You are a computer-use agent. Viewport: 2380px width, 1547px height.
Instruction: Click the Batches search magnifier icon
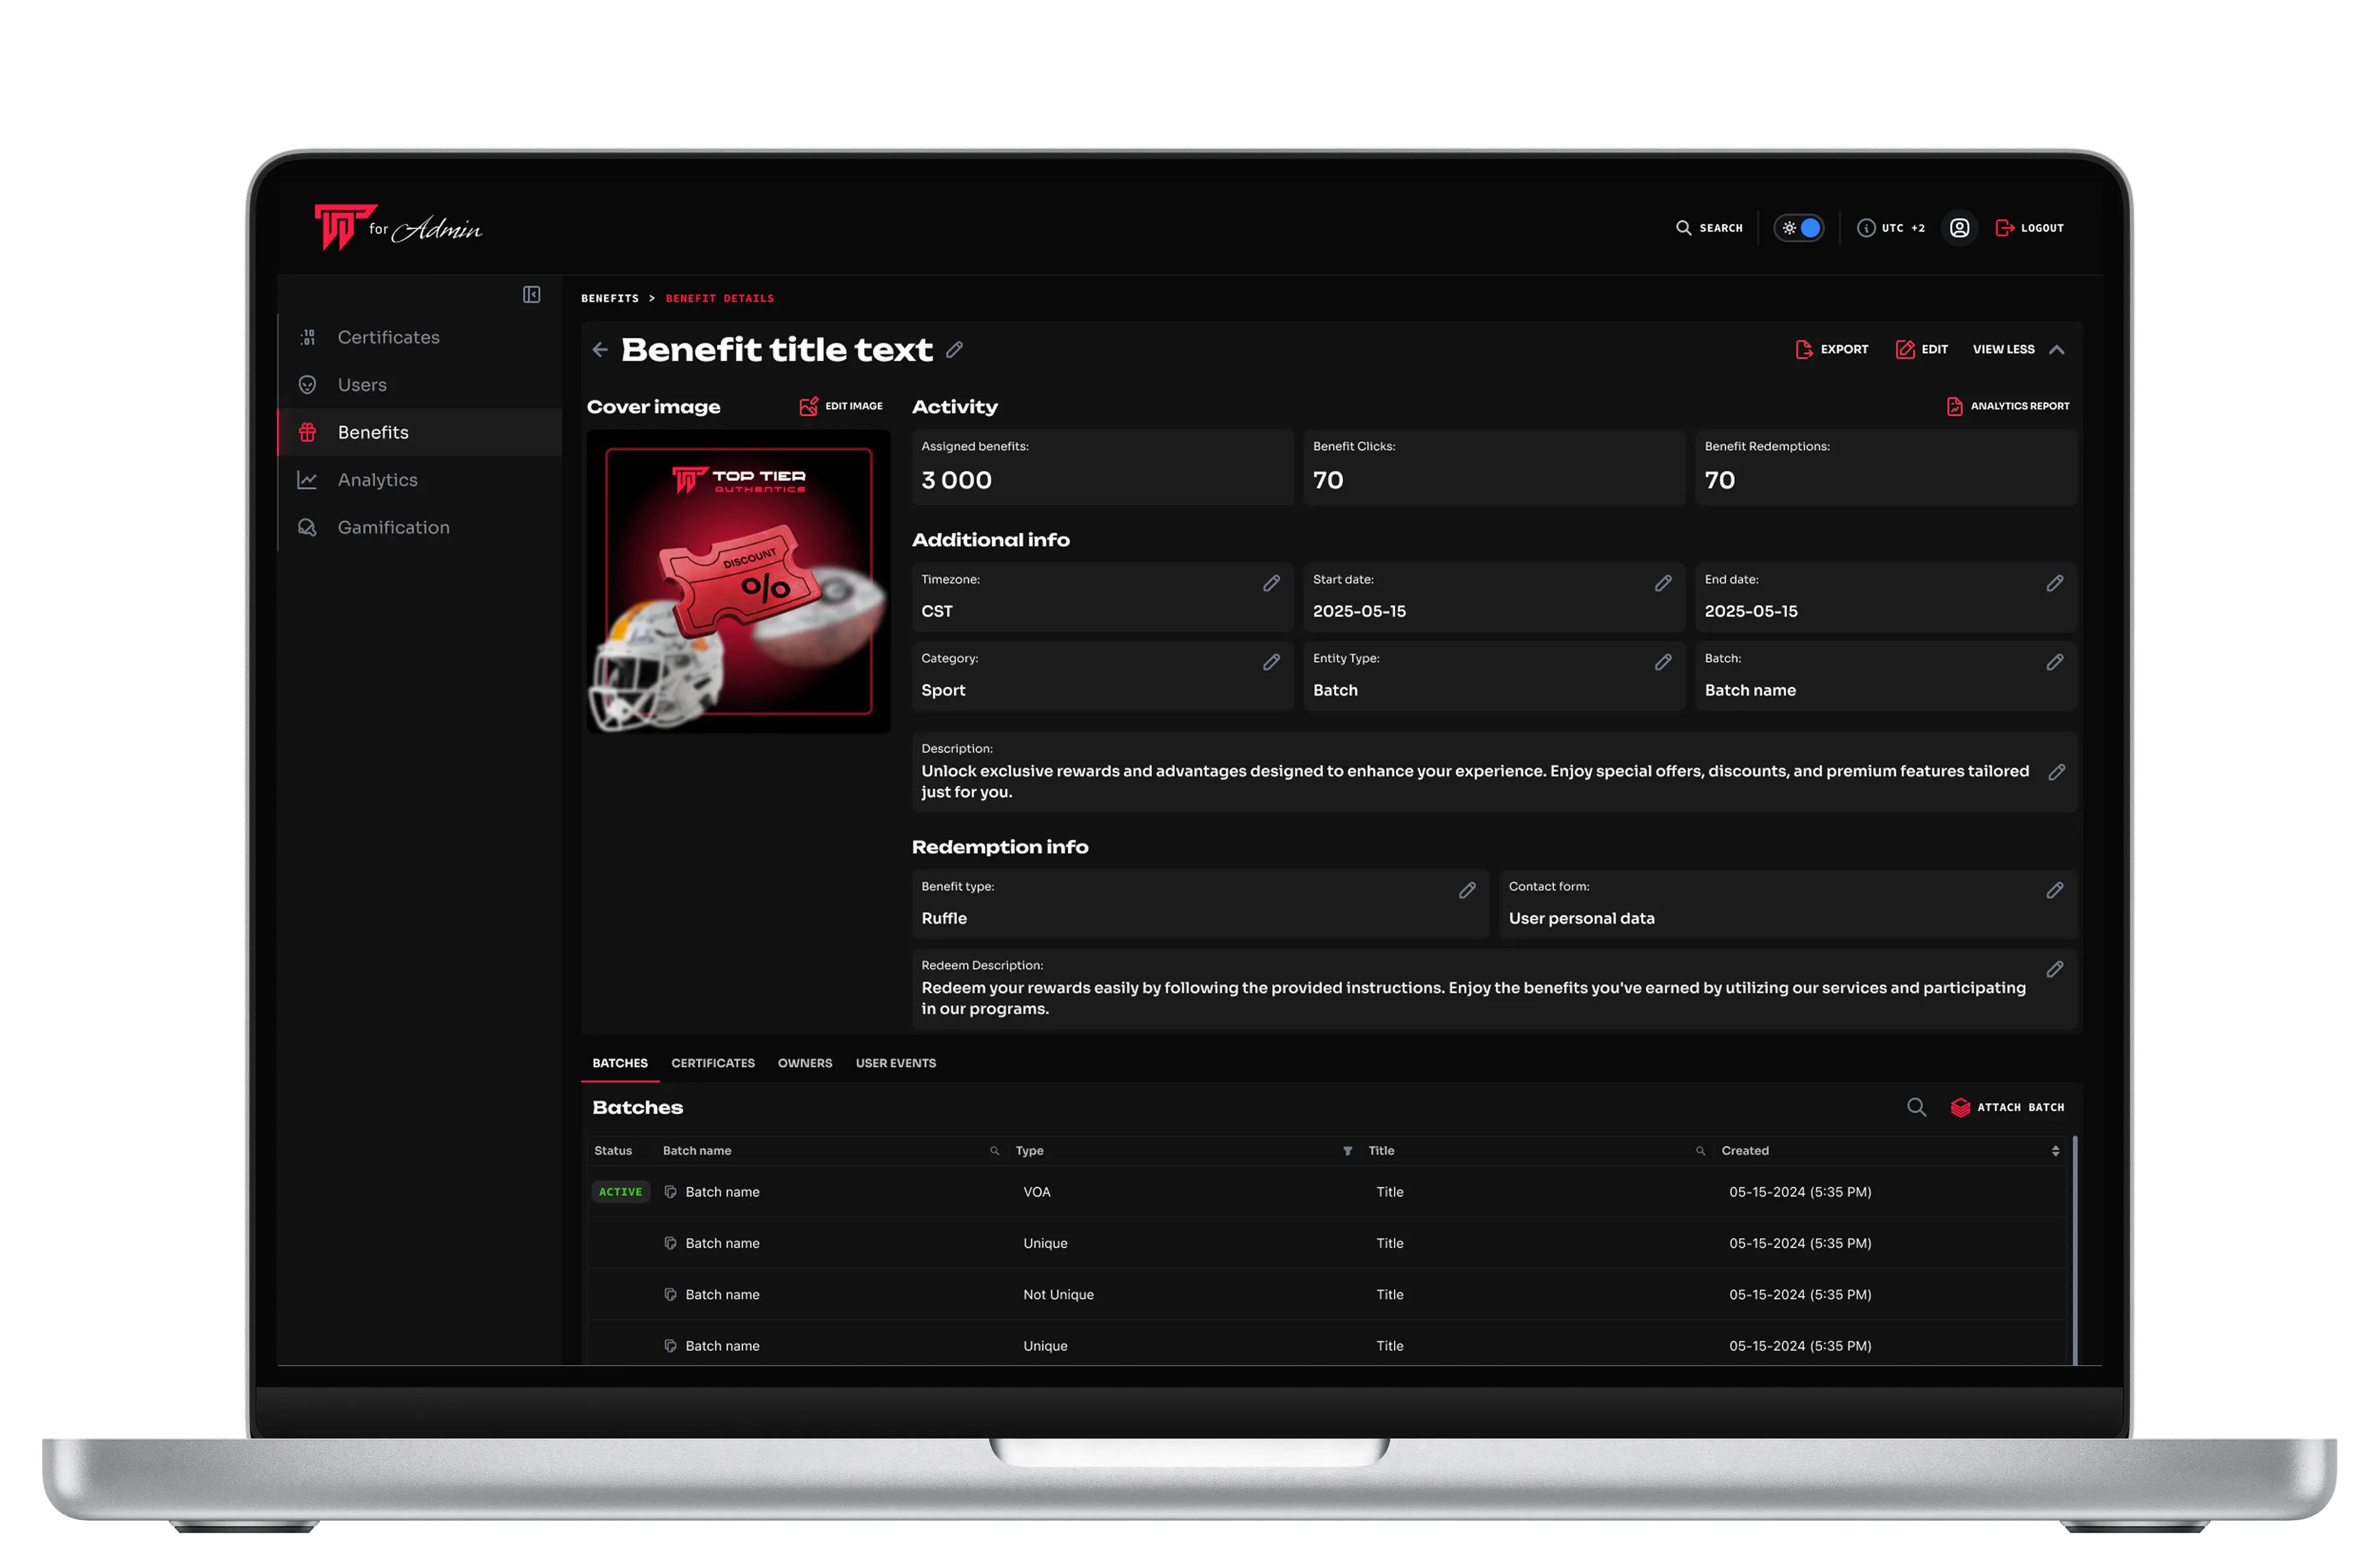tap(1916, 1107)
